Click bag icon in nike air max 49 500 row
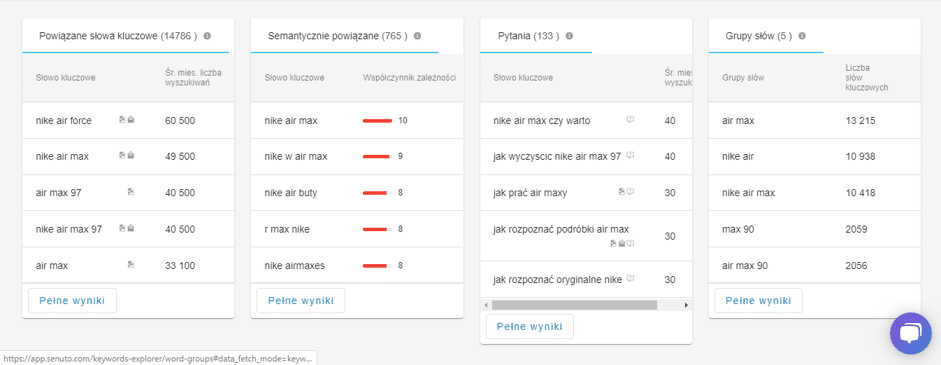Image resolution: width=941 pixels, height=365 pixels. tap(131, 155)
